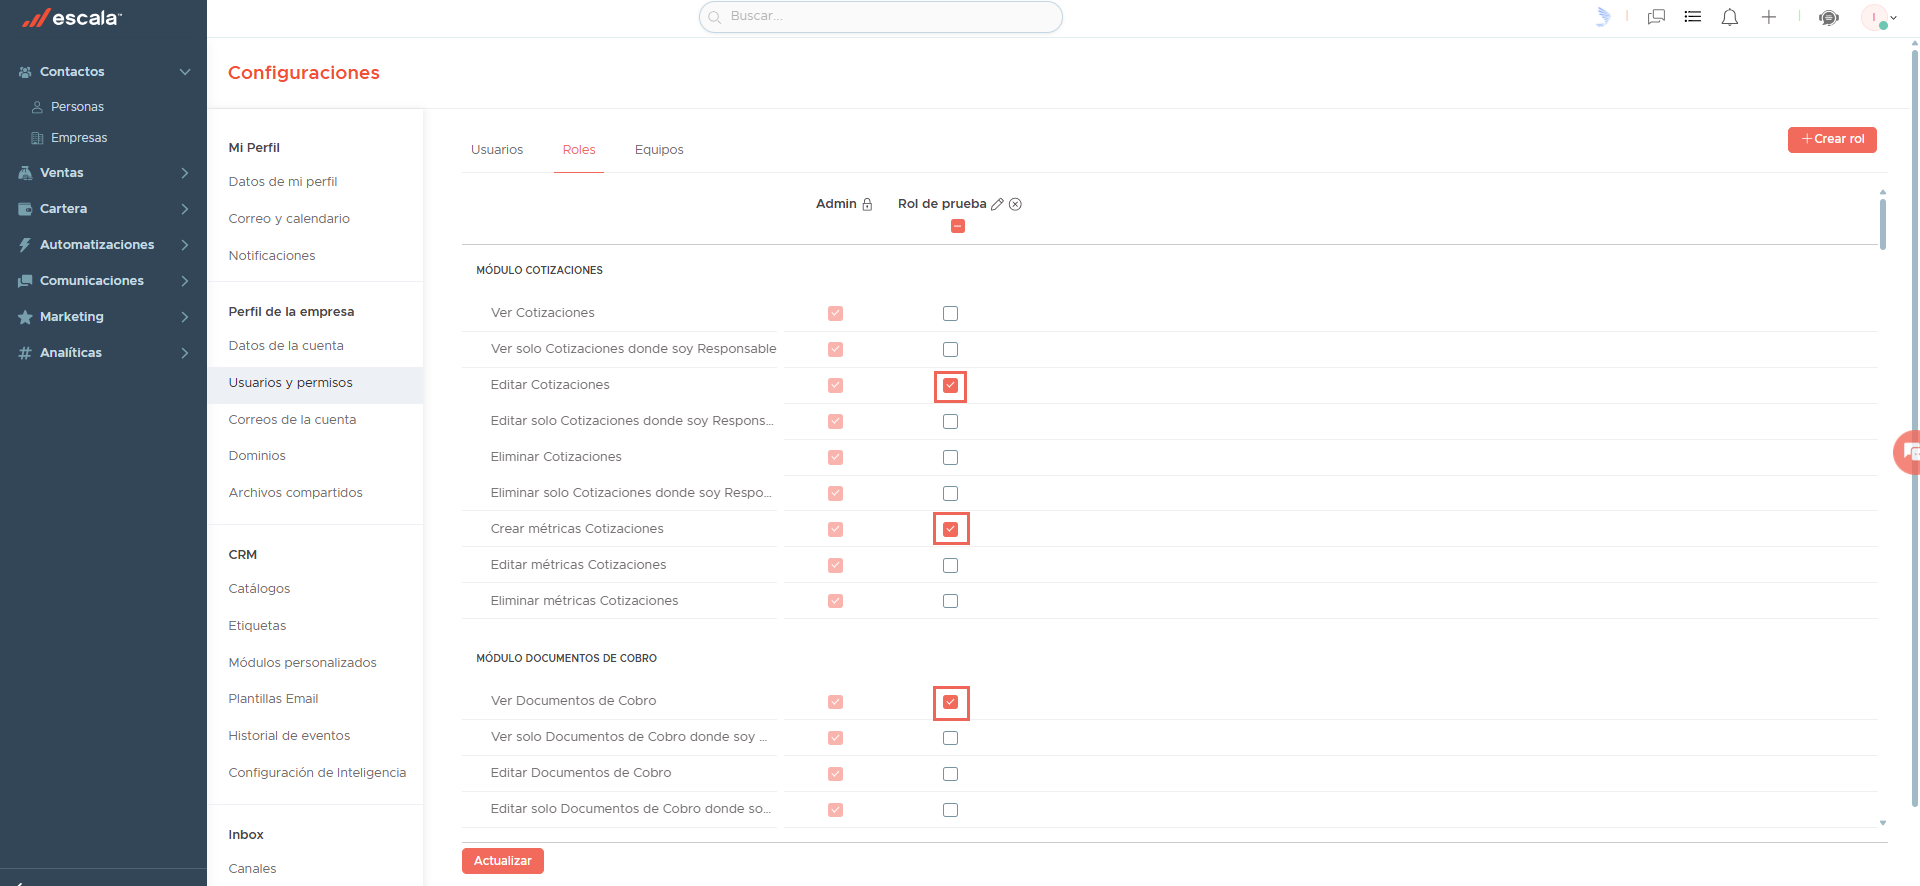Click the search magnifier icon
Viewport: 1920px width, 886px height.
click(x=715, y=17)
